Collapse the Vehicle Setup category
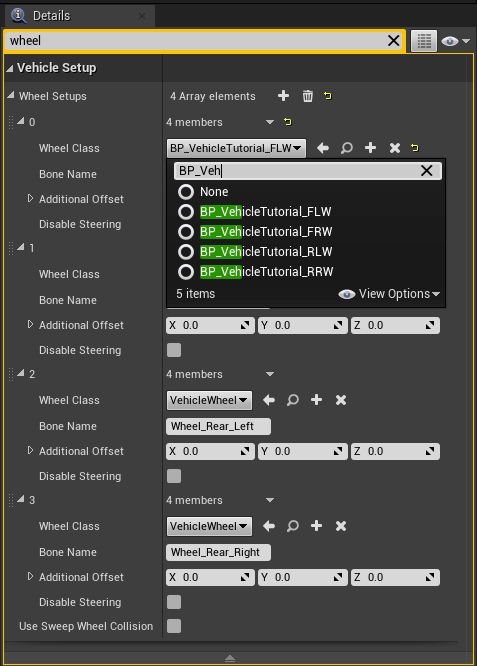The image size is (477, 666). (x=10, y=68)
